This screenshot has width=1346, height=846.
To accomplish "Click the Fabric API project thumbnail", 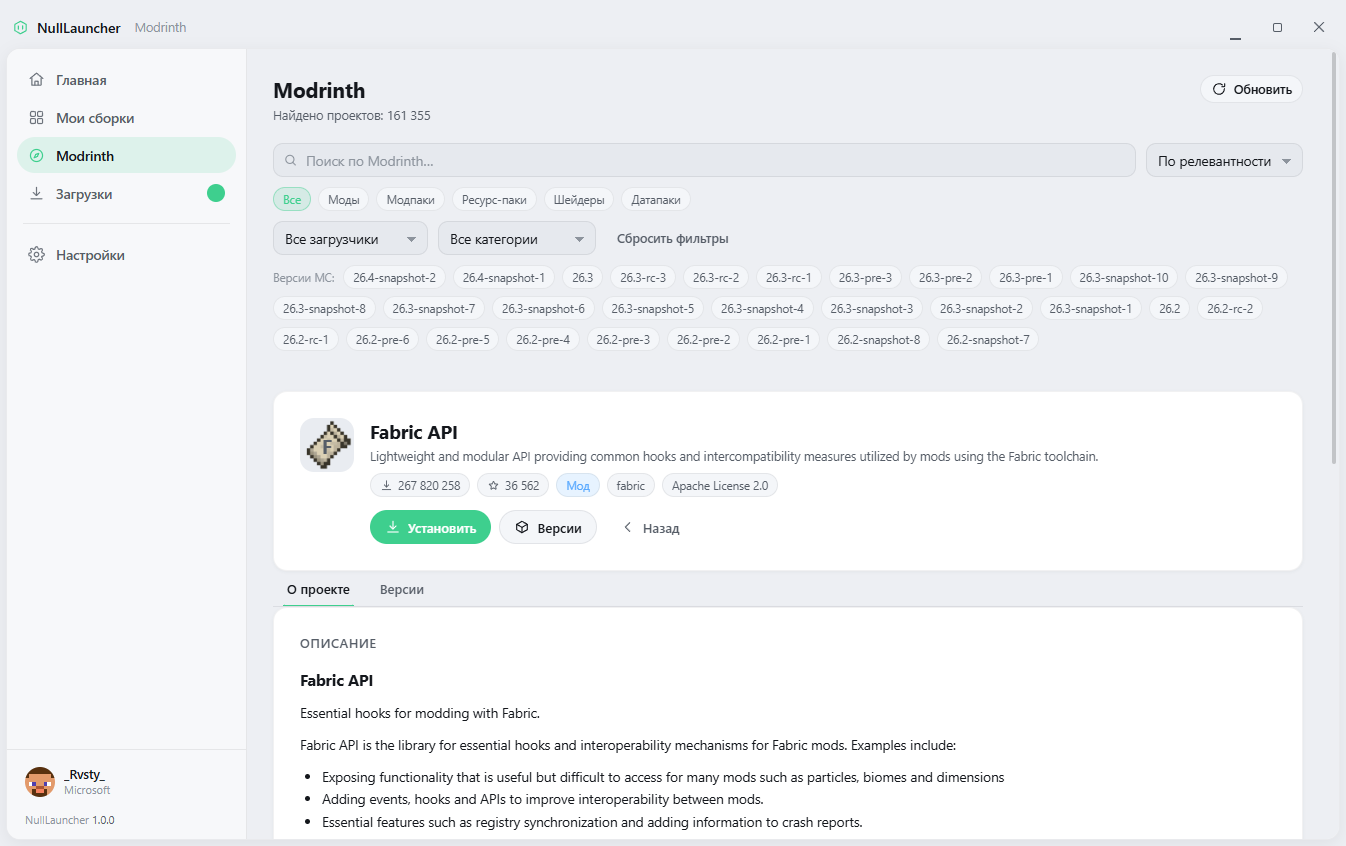I will [327, 445].
